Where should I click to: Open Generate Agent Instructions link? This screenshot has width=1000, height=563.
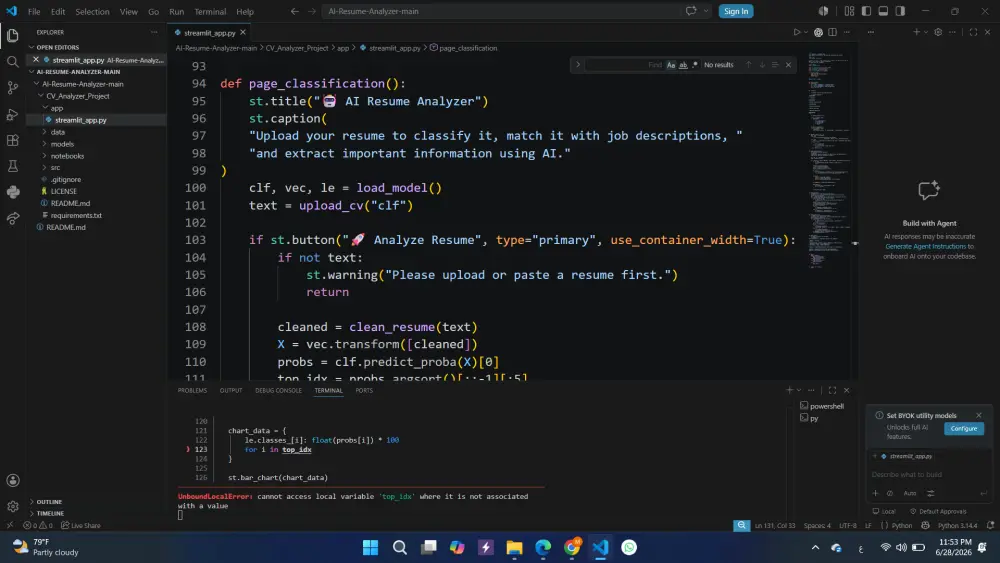tap(925, 246)
